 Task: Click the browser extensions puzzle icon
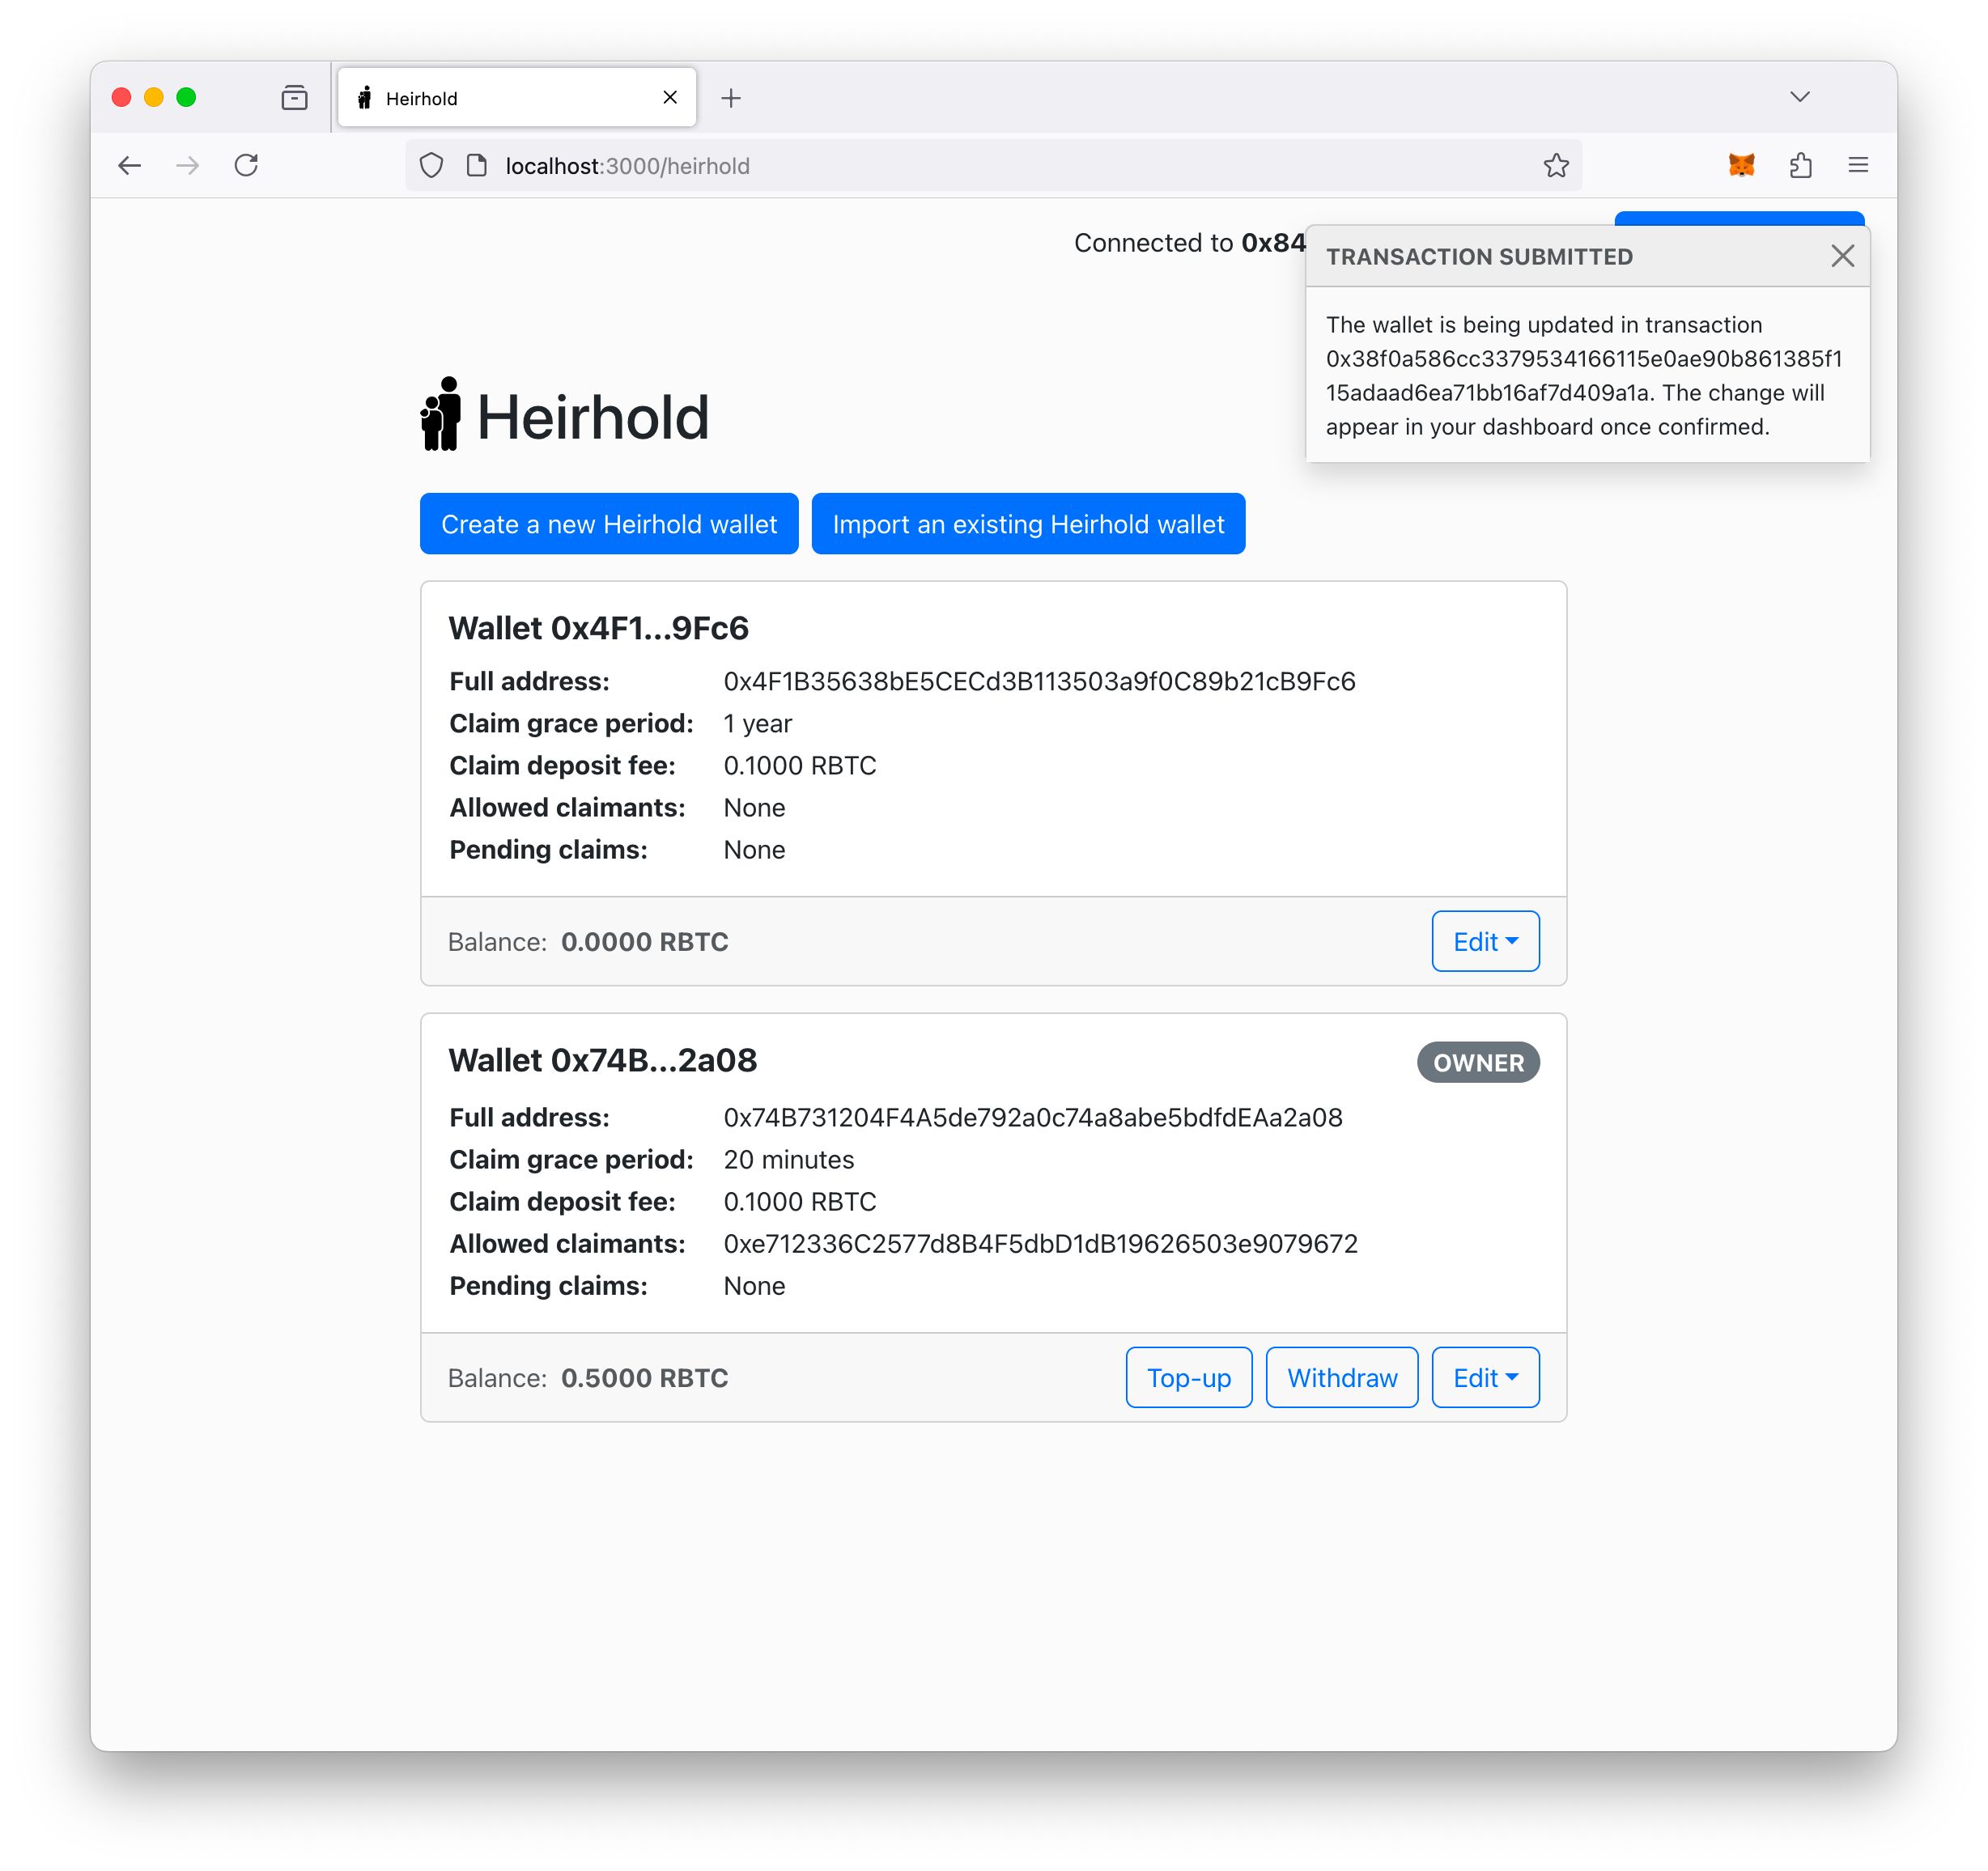click(1802, 165)
